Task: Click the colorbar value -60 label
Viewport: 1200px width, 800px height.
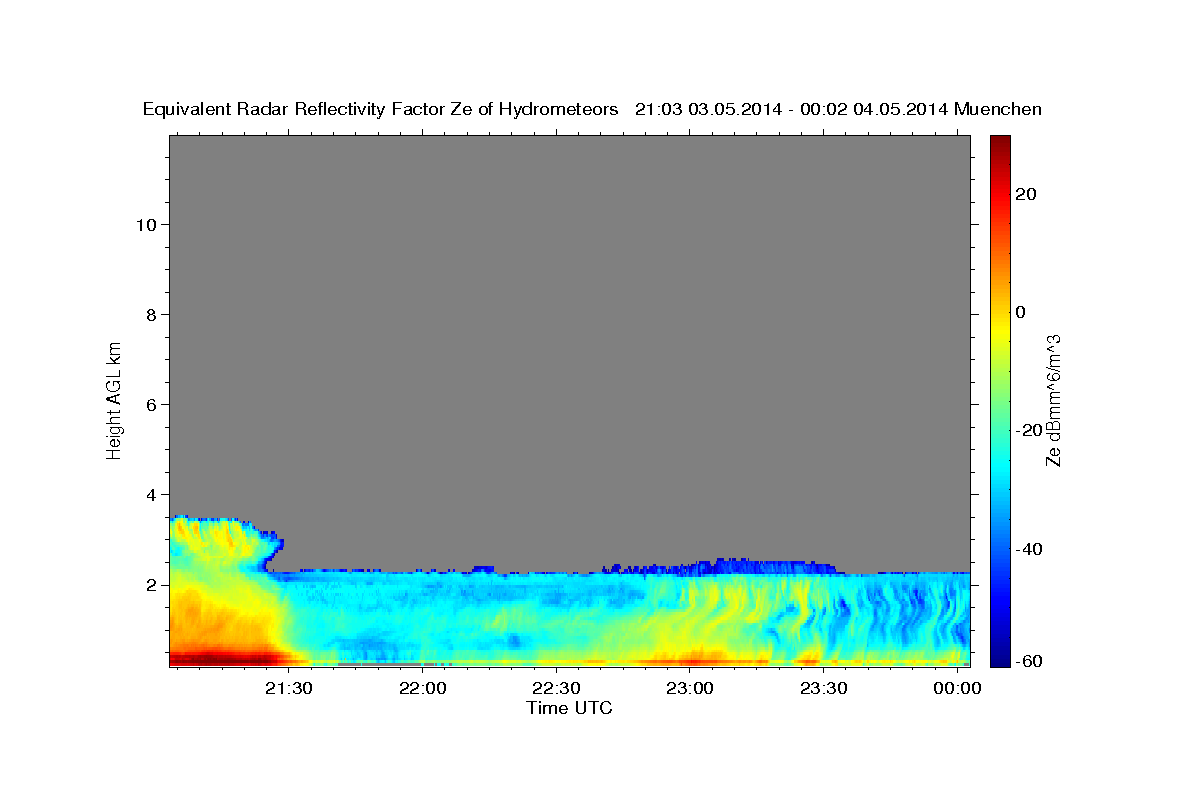Action: point(1028,661)
